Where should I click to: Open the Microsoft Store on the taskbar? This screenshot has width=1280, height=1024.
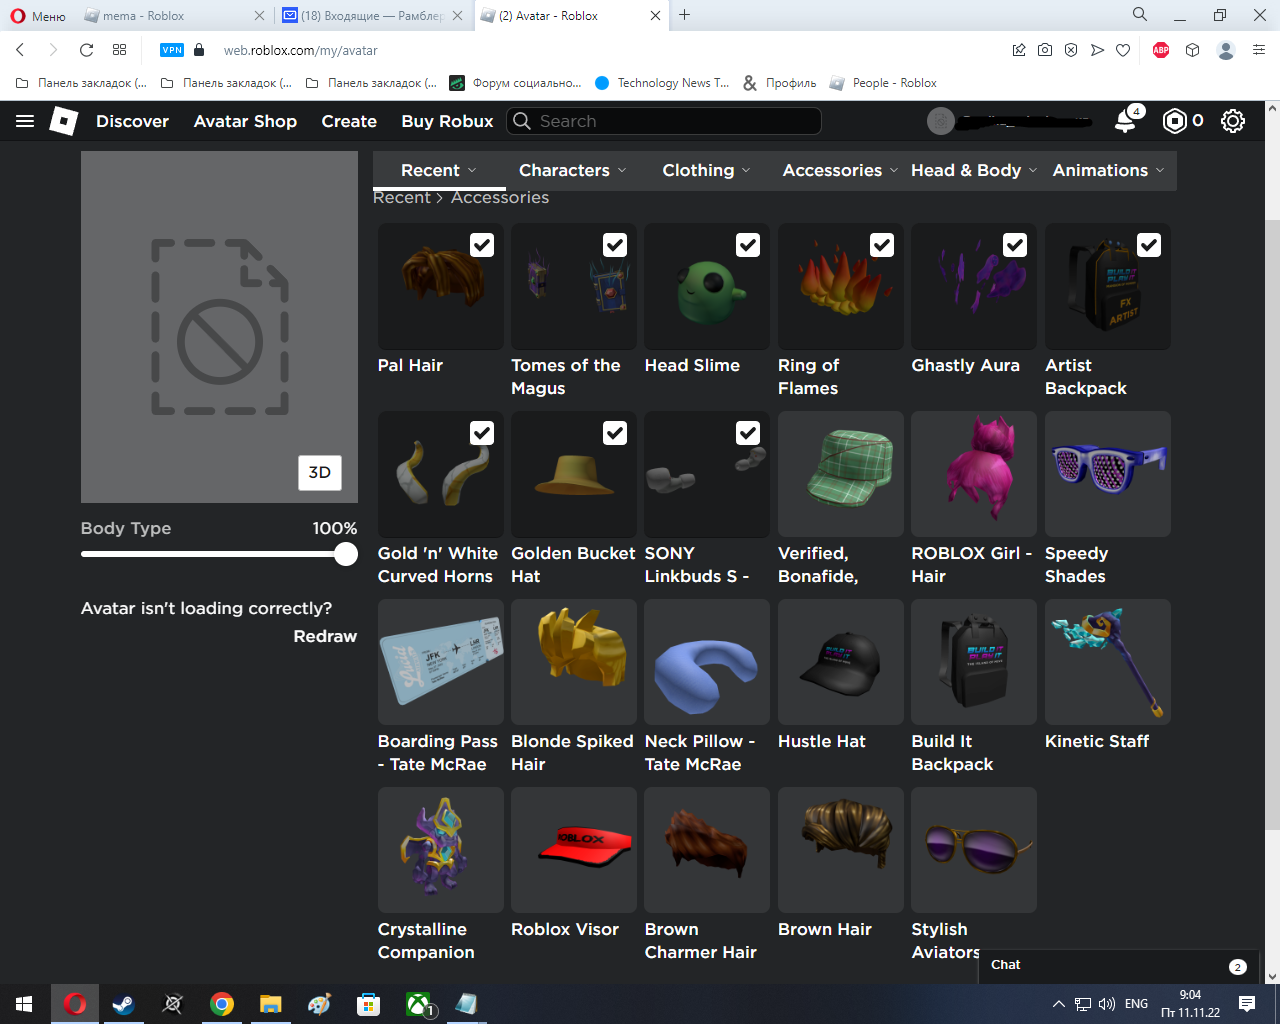(x=369, y=1004)
